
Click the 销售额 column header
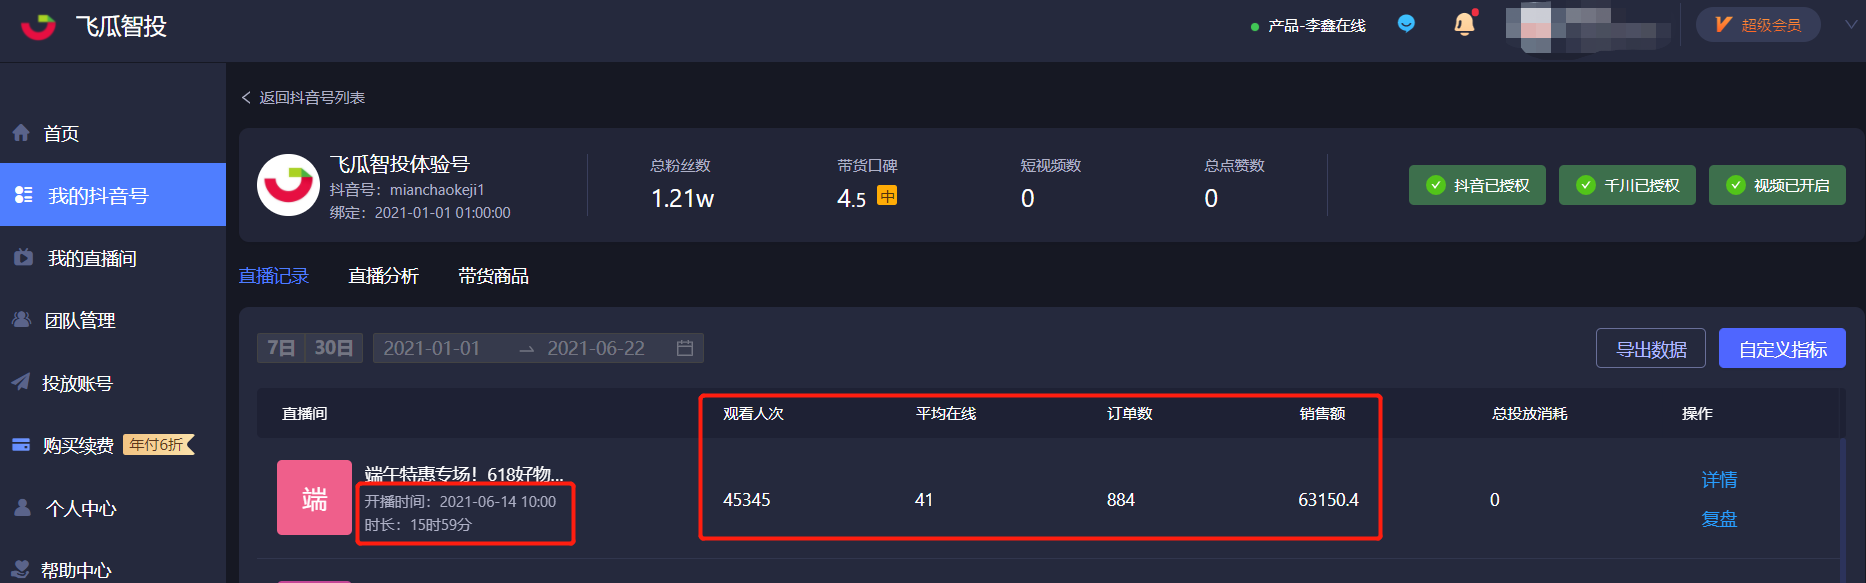(x=1322, y=413)
